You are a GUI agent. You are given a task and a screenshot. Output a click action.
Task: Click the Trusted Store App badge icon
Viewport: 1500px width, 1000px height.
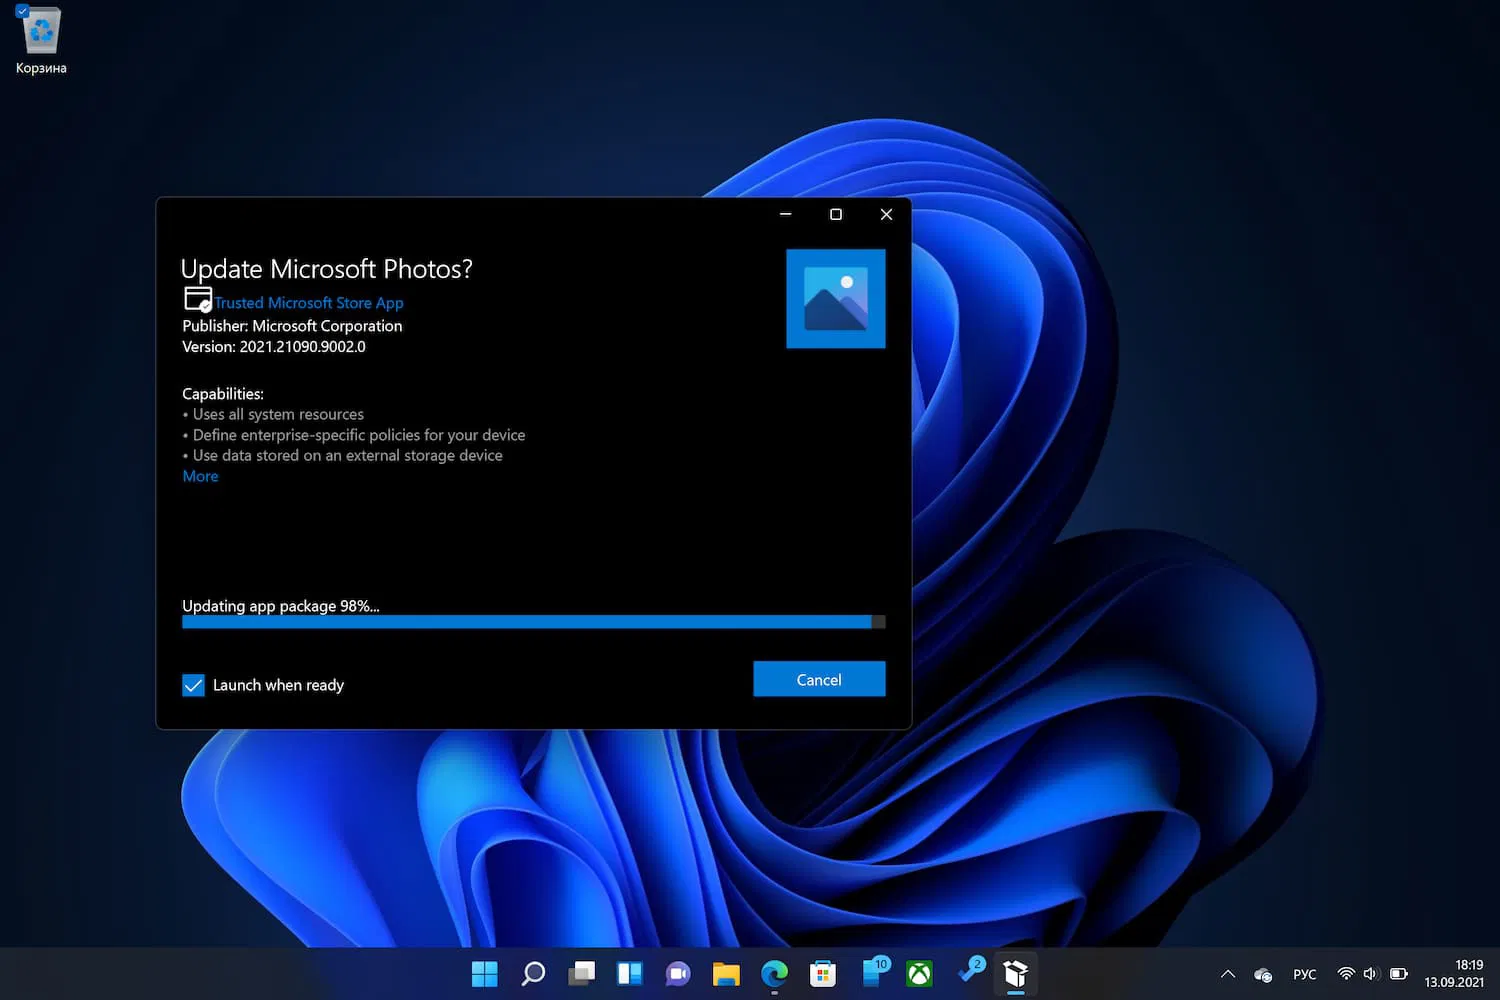point(197,299)
